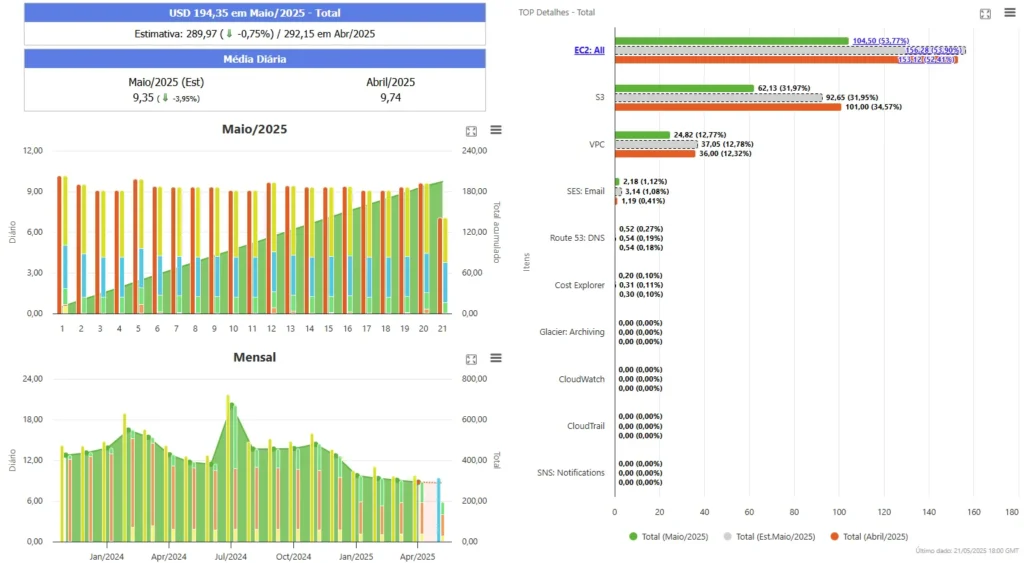The height and width of the screenshot is (563, 1024).
Task: Select the Route 53: DNS item label
Action: tap(577, 238)
